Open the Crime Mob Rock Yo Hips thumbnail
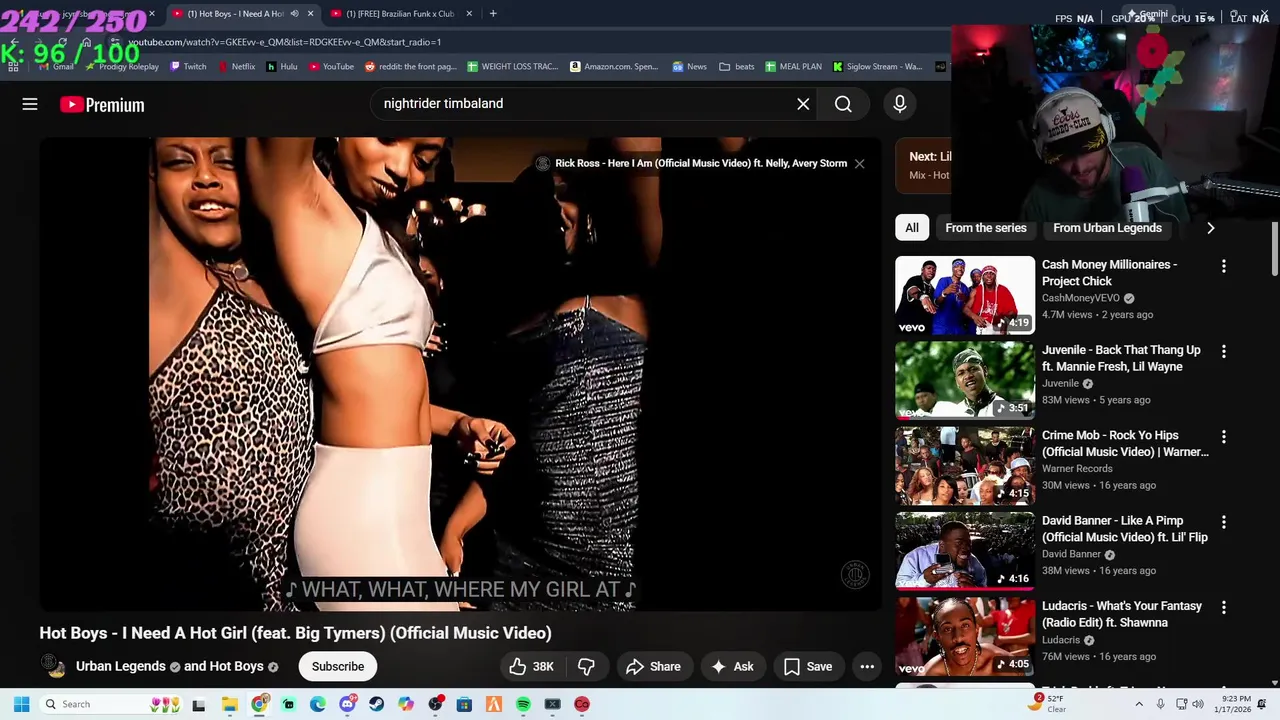 [965, 466]
